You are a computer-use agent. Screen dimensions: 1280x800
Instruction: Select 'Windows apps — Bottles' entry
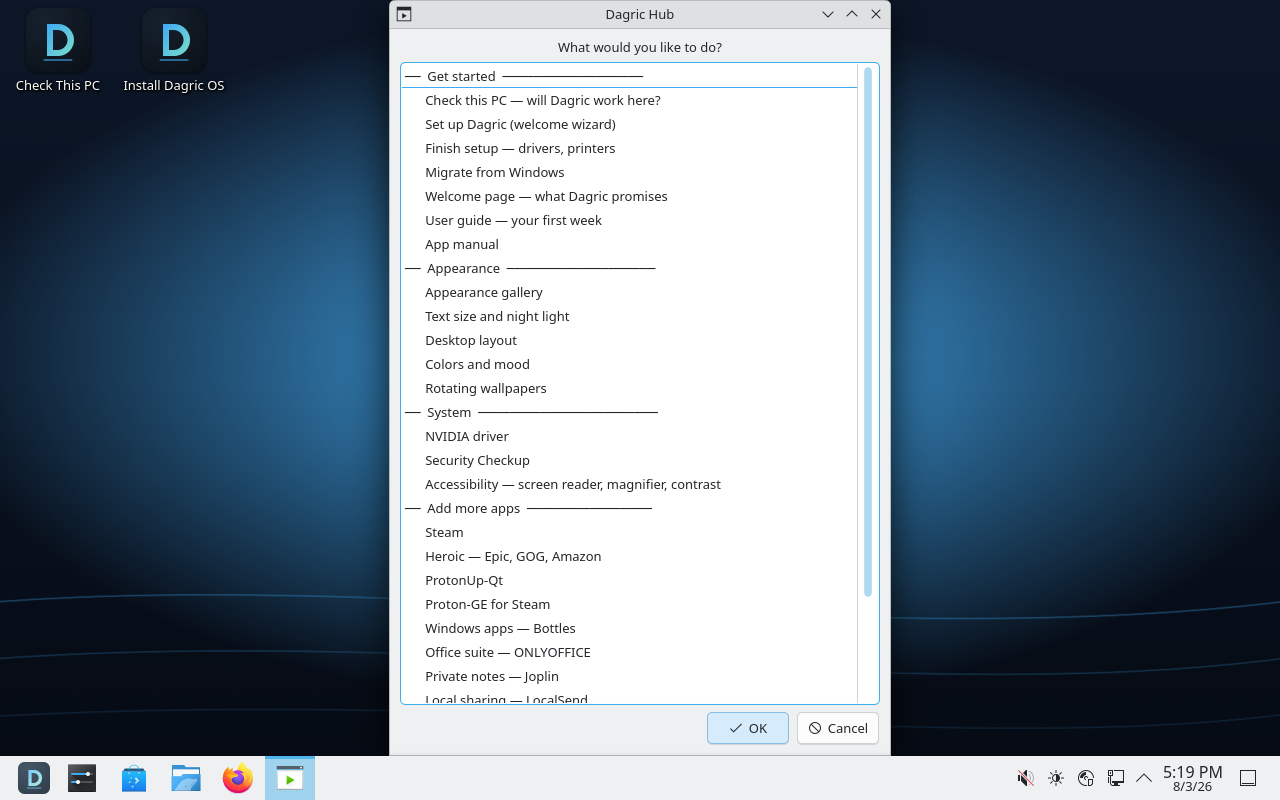(x=629, y=628)
